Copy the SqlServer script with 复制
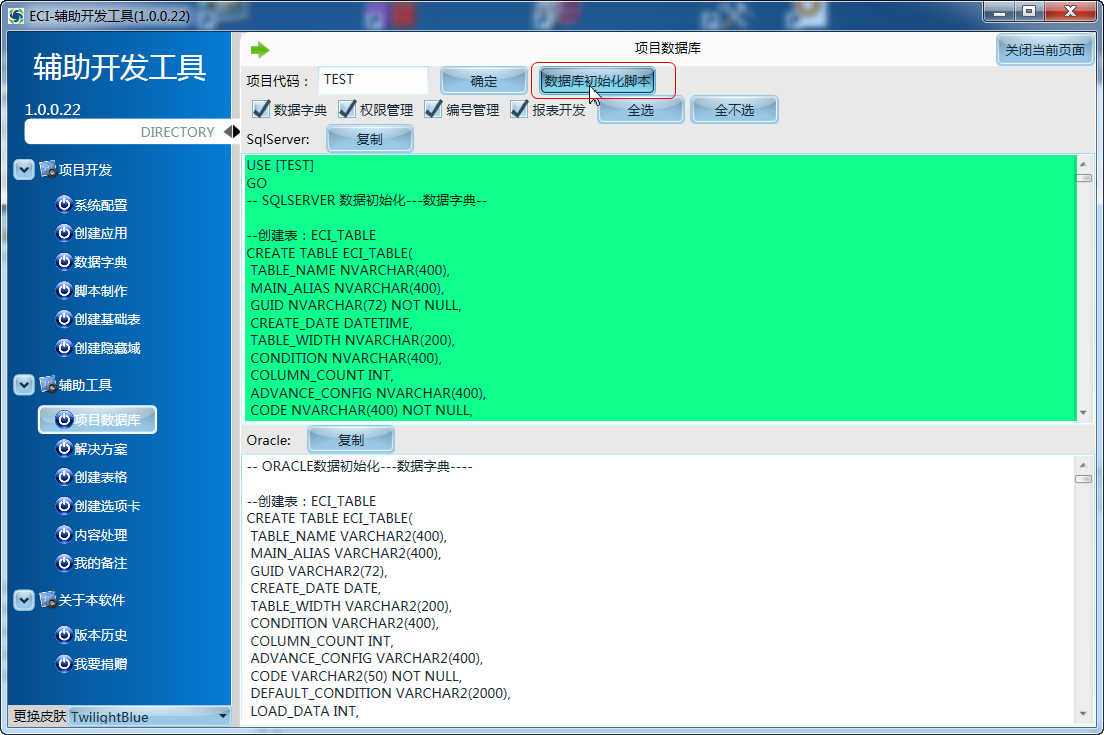 [x=370, y=139]
